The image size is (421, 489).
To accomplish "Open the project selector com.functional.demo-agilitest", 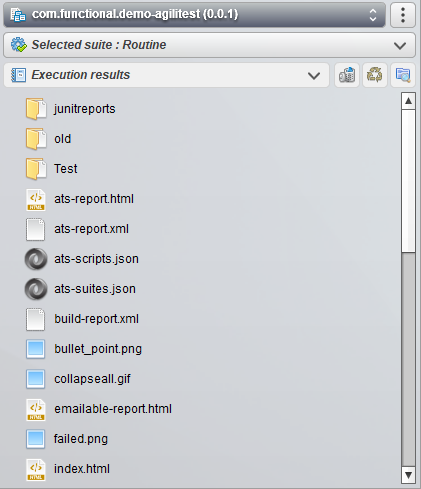I will coord(194,15).
